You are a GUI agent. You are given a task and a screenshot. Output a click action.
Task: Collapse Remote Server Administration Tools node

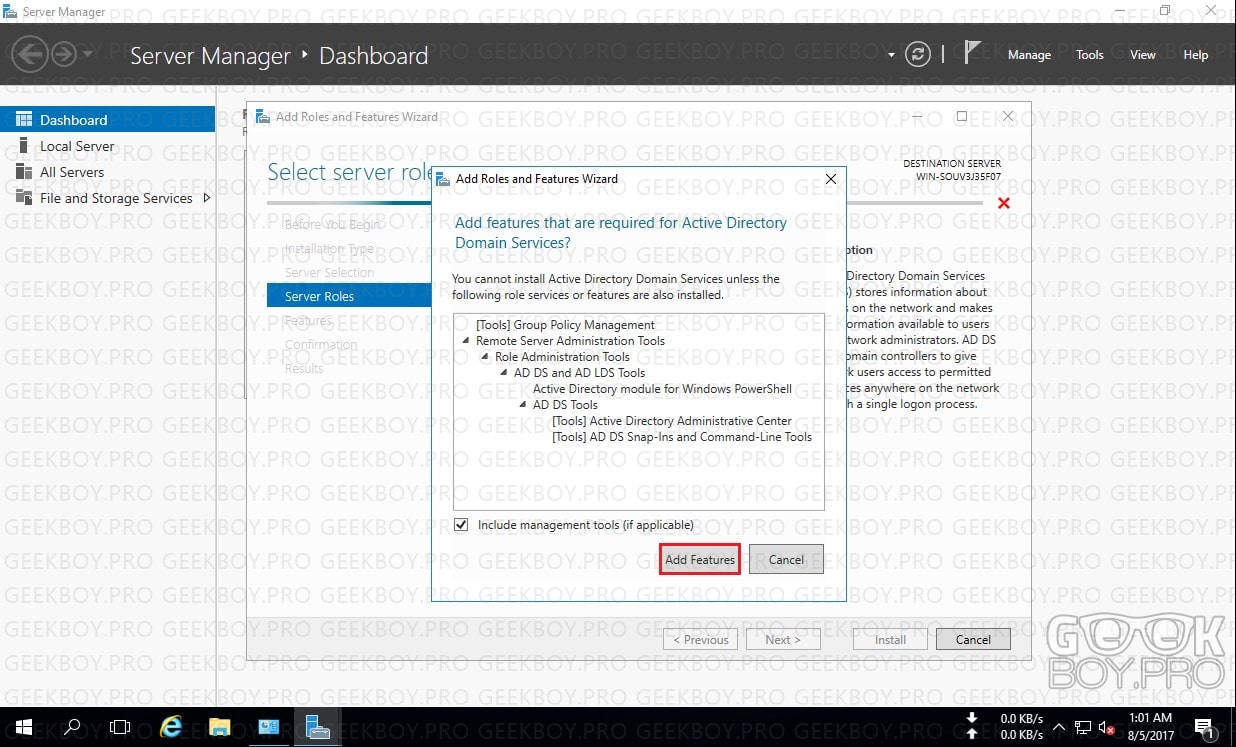(465, 341)
